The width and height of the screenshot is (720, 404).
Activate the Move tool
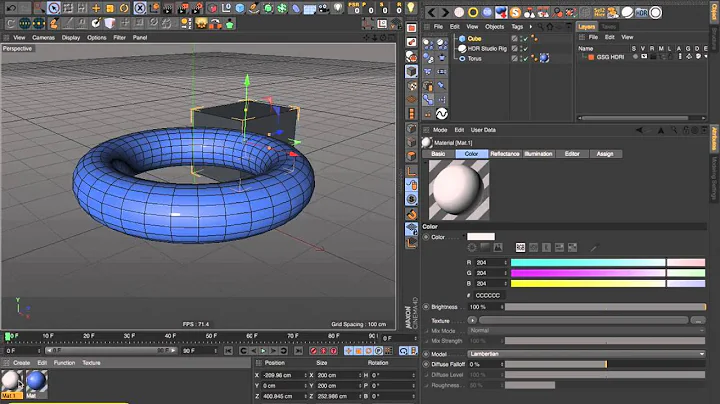click(x=96, y=8)
